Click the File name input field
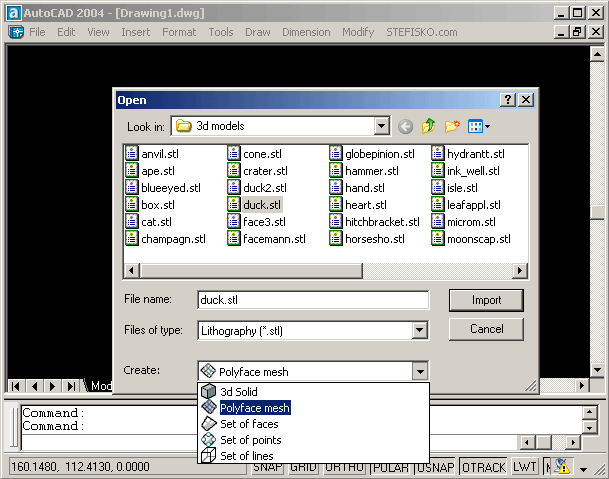This screenshot has height=479, width=609. coord(313,300)
